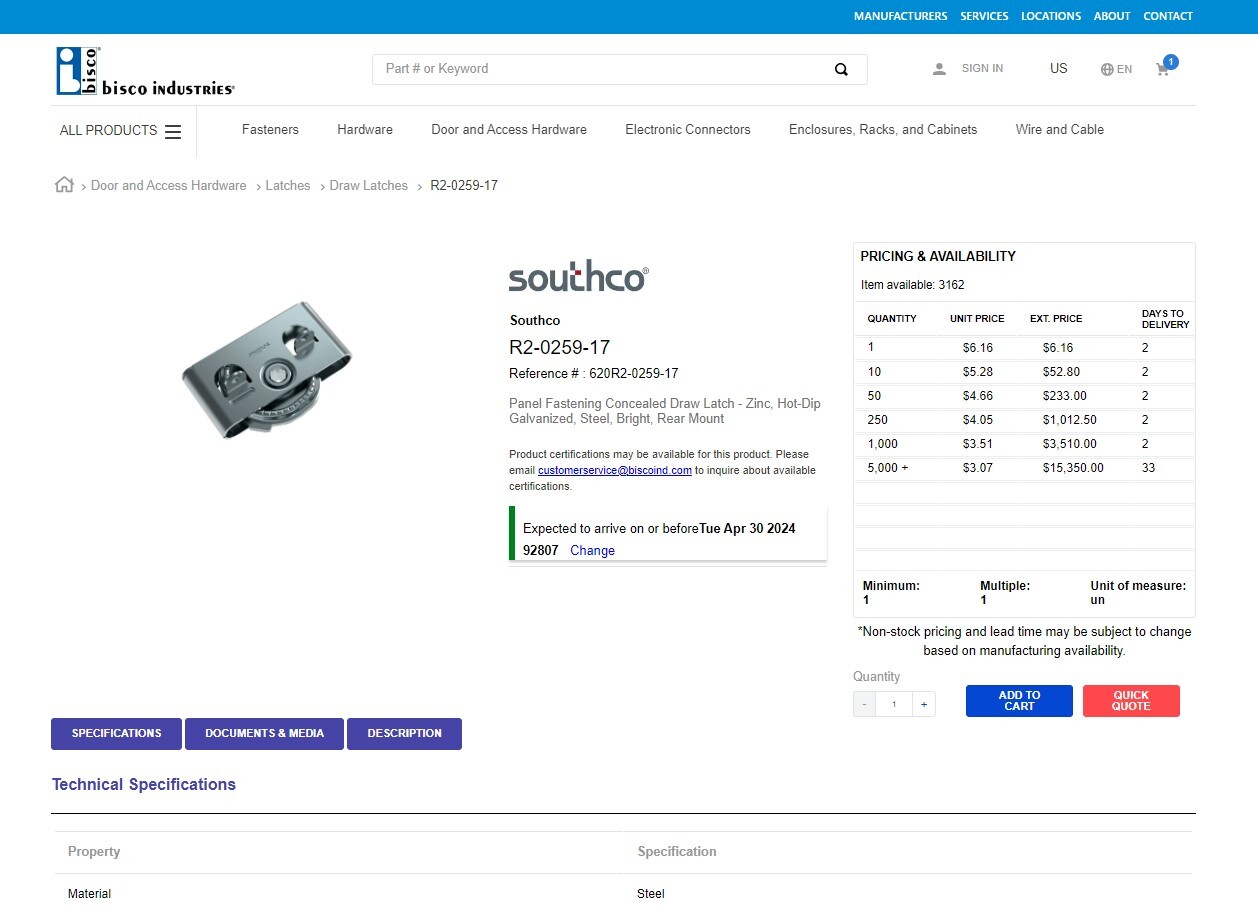Viewport: 1258px width, 906px height.
Task: Click the Southco brand logo
Action: point(578,276)
